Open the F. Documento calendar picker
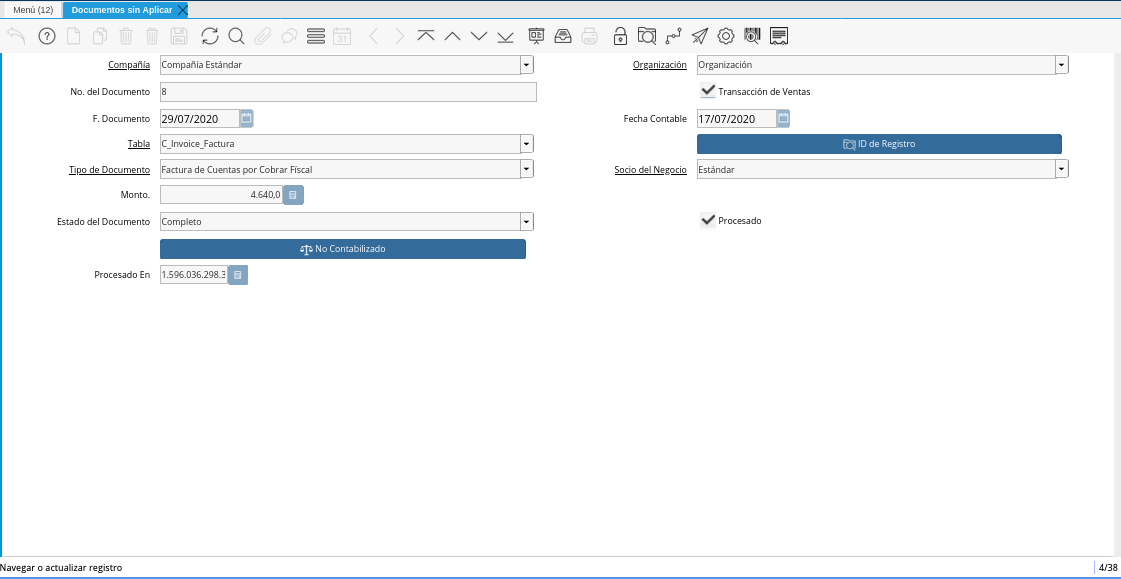Viewport: 1121px width, 579px height. pos(247,118)
